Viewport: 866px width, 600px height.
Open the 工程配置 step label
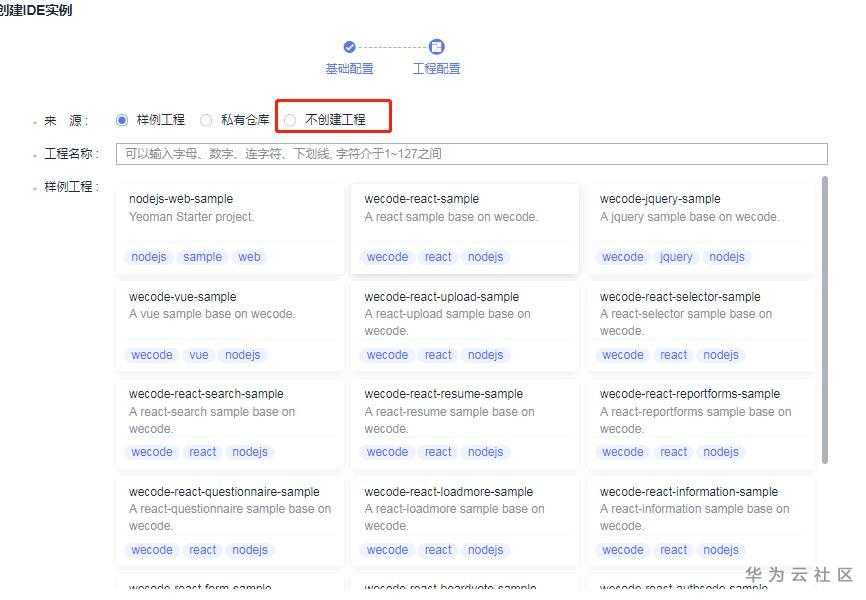[x=436, y=69]
